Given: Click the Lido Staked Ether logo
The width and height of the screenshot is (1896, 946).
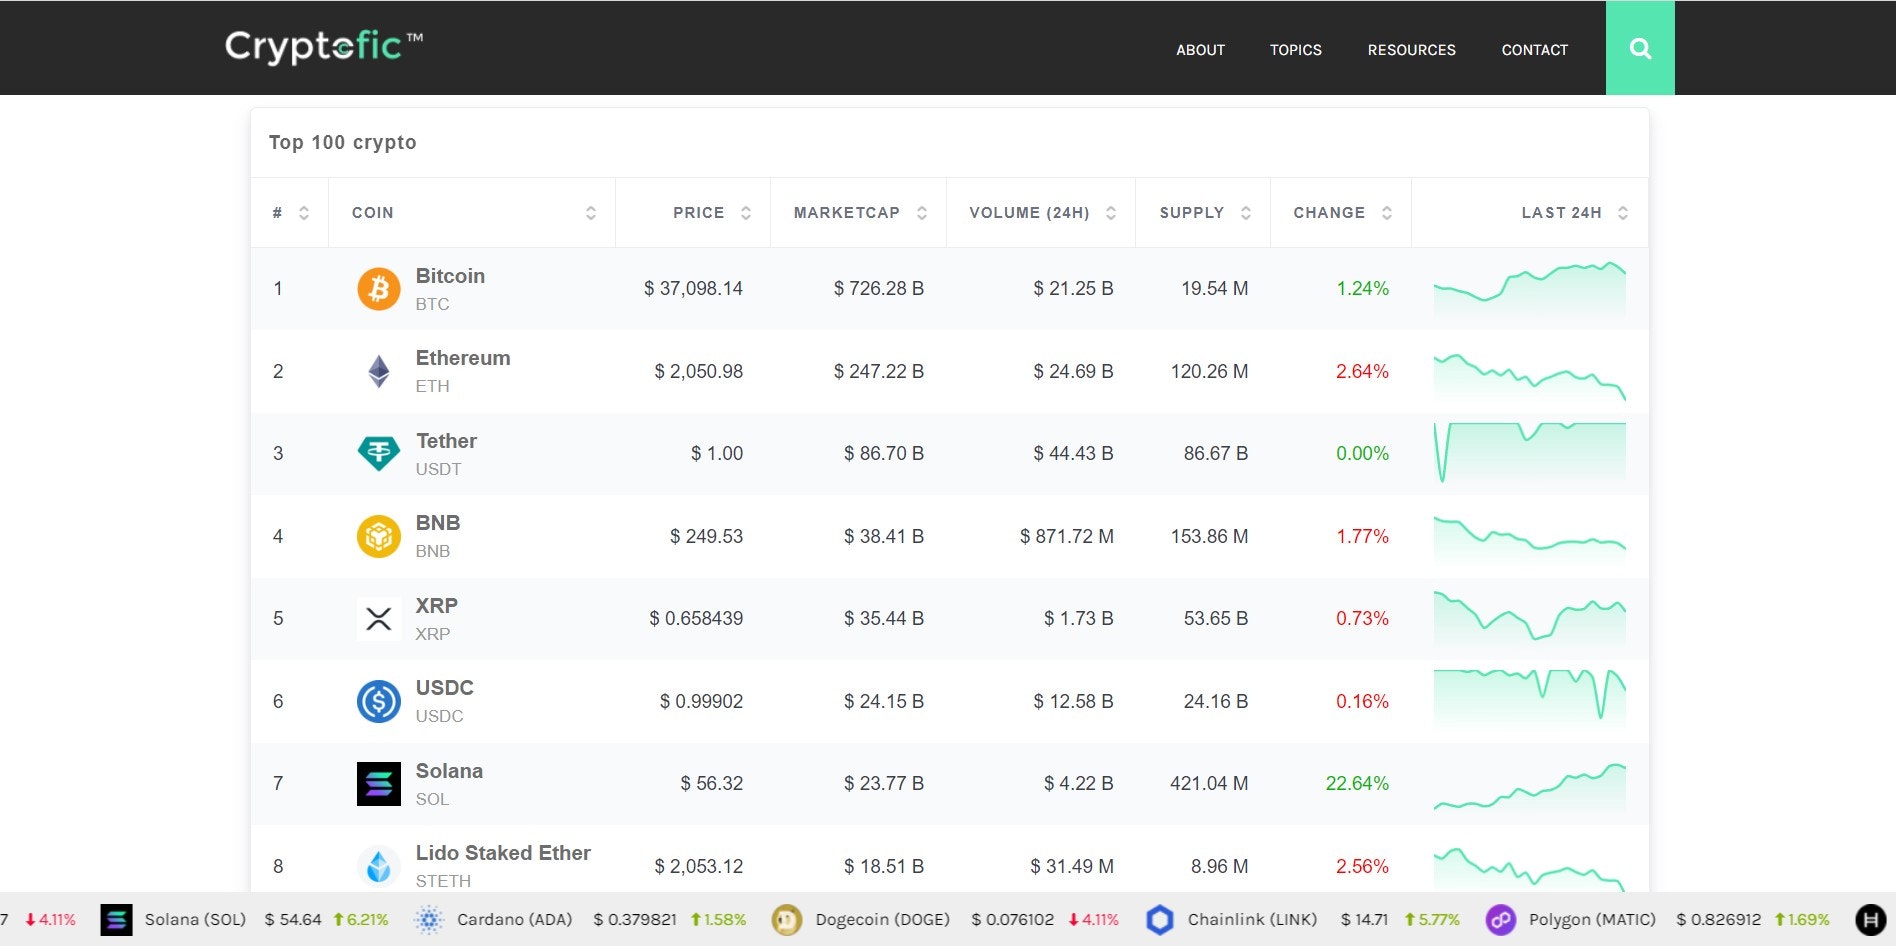Looking at the screenshot, I should pyautogui.click(x=379, y=866).
